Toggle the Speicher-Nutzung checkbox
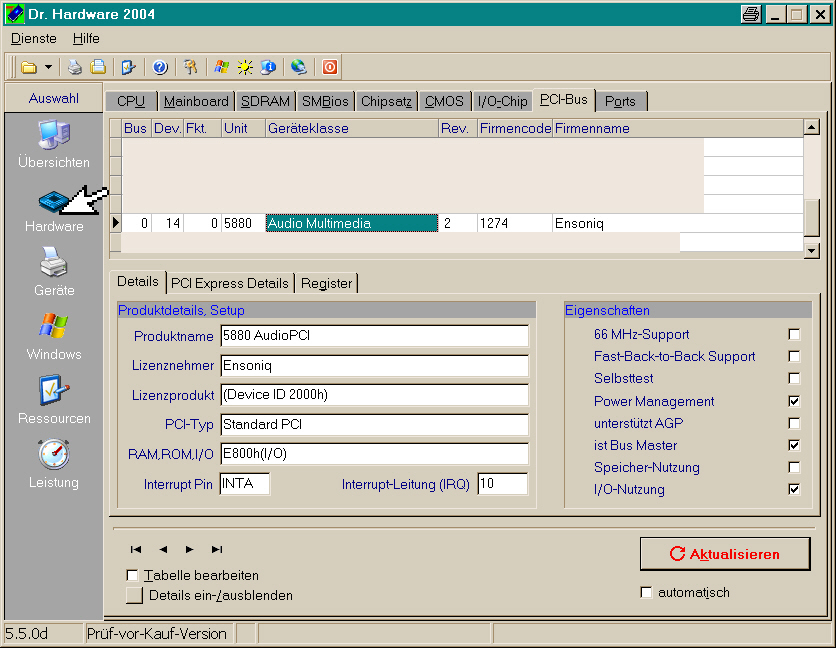The height and width of the screenshot is (648, 836). click(x=794, y=467)
